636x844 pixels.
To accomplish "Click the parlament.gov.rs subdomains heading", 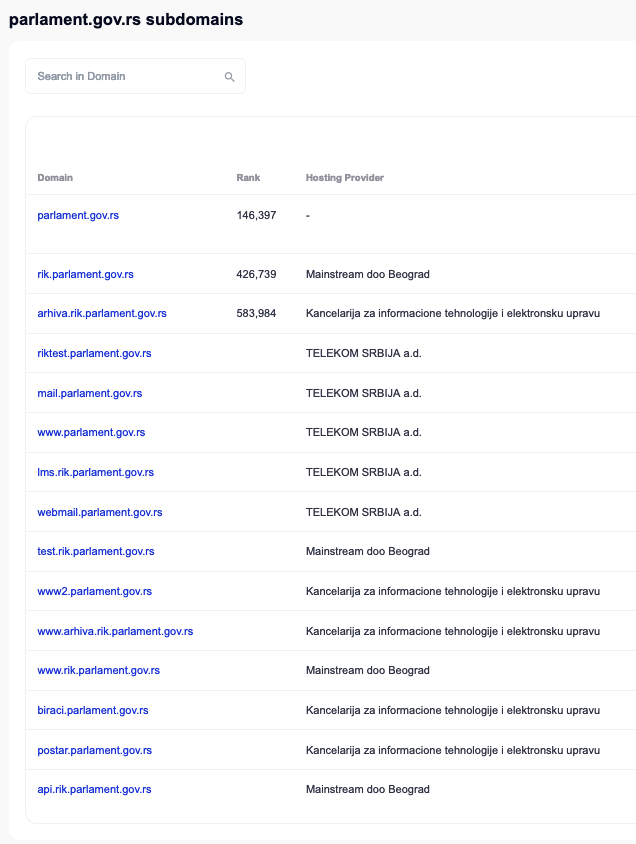I will coord(126,19).
